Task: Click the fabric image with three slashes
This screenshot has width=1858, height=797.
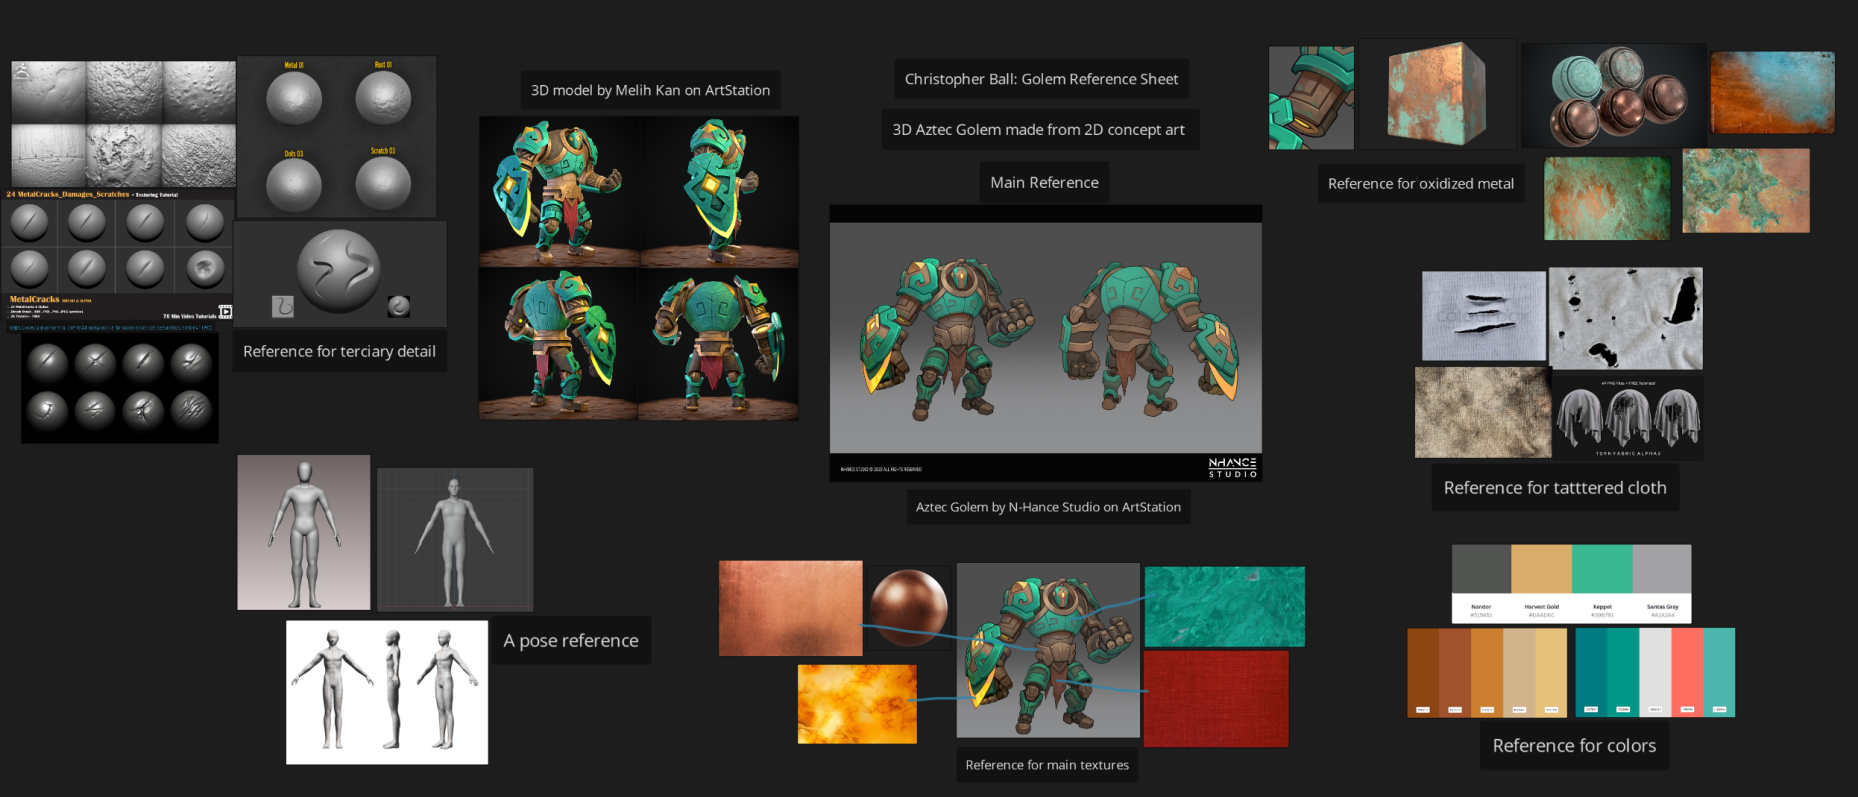Action: point(1484,316)
